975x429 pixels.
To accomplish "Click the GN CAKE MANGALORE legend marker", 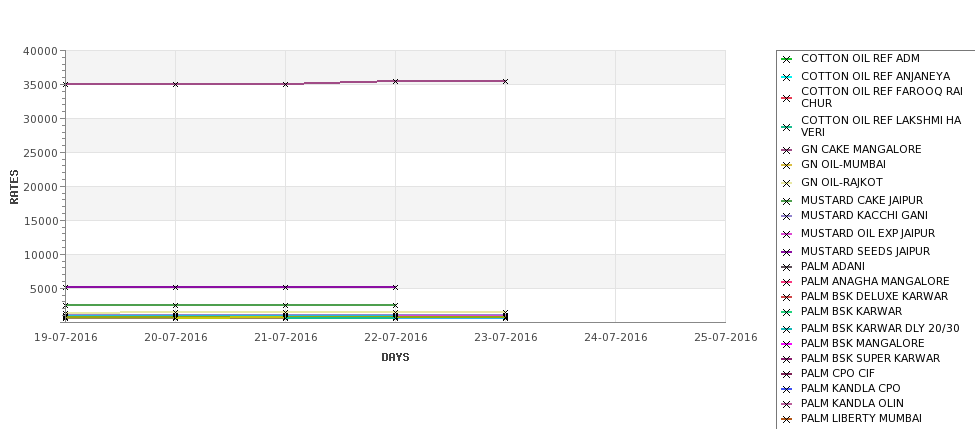I will pyautogui.click(x=786, y=150).
